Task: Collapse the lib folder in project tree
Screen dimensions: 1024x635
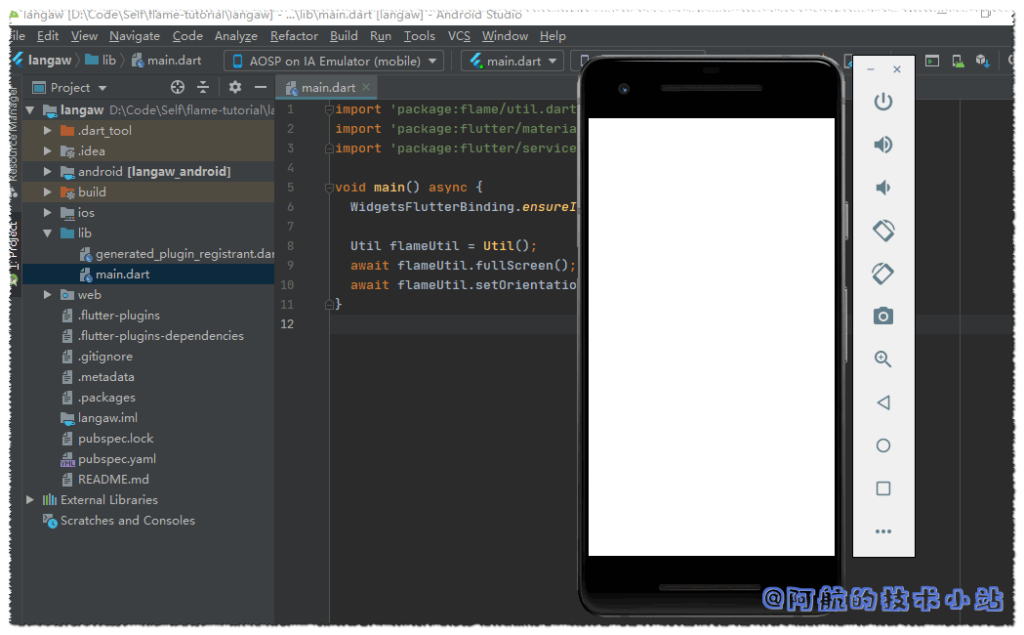Action: coord(48,233)
